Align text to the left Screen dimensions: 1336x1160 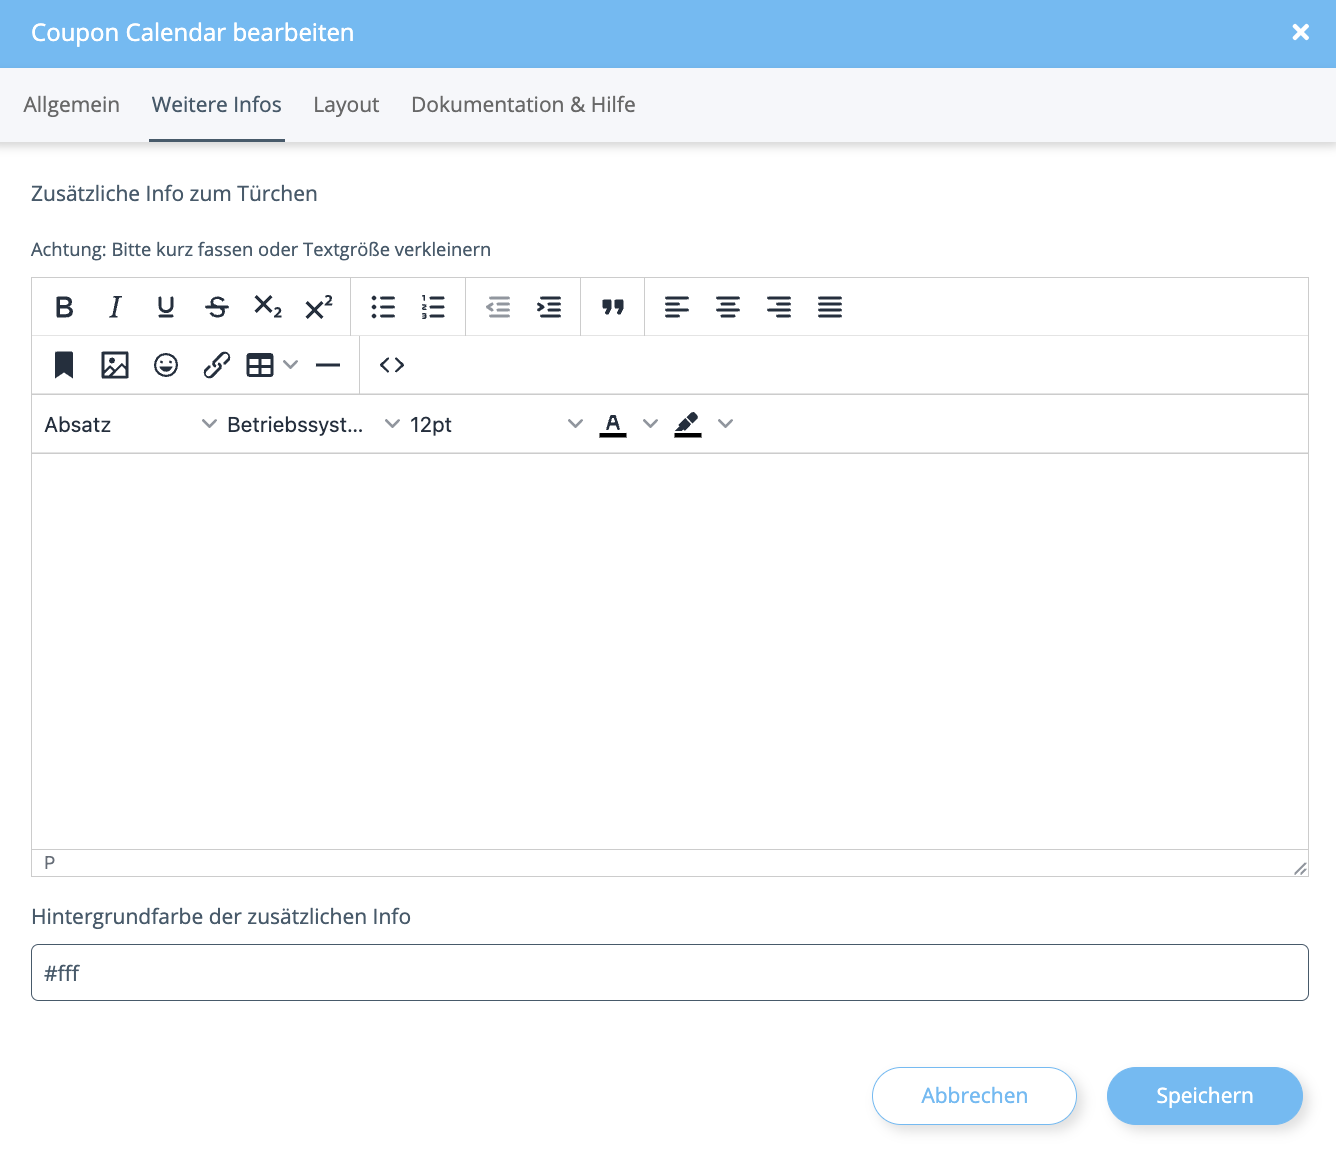677,307
